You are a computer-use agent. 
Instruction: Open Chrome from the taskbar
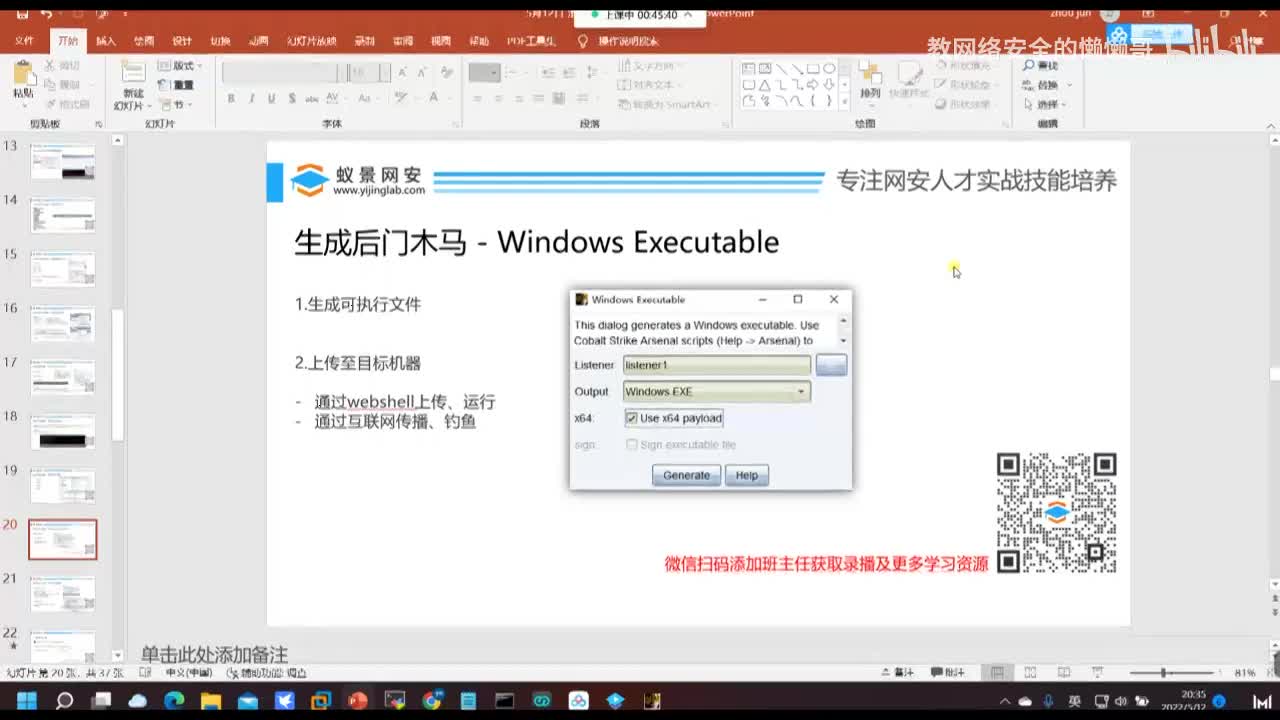tap(432, 700)
